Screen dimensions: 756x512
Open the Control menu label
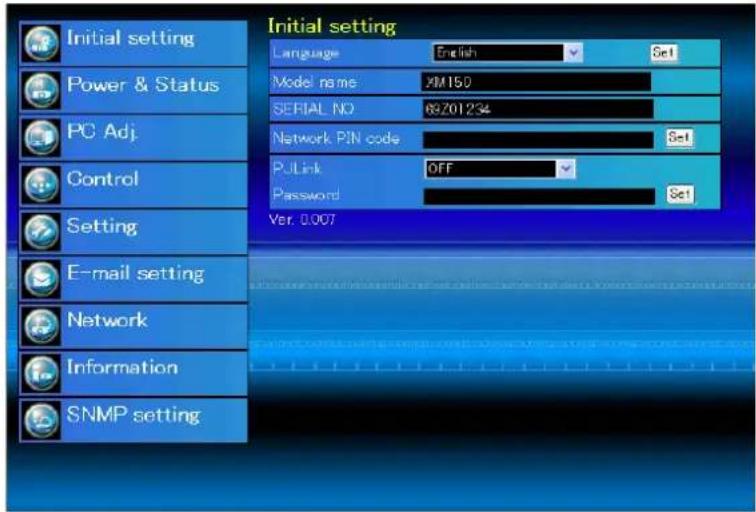tap(103, 179)
